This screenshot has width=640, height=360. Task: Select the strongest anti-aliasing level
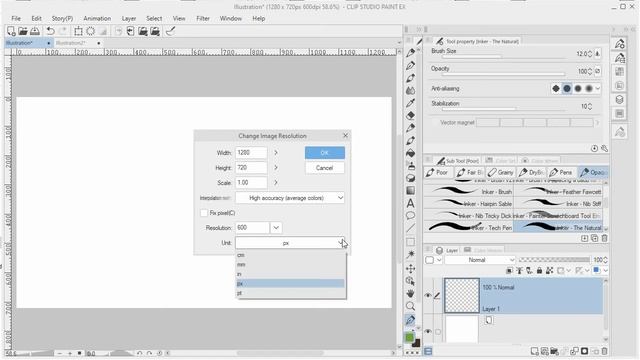pos(589,88)
